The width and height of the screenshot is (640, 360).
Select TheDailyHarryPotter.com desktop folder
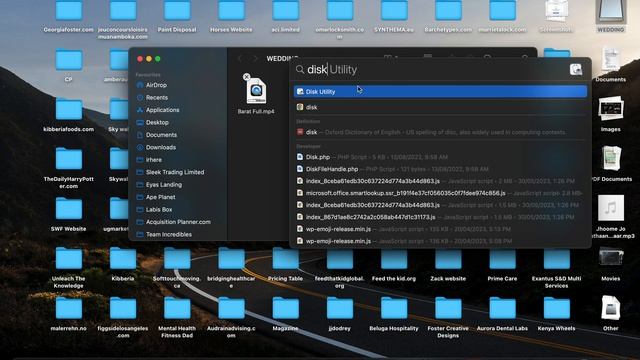[x=69, y=168]
